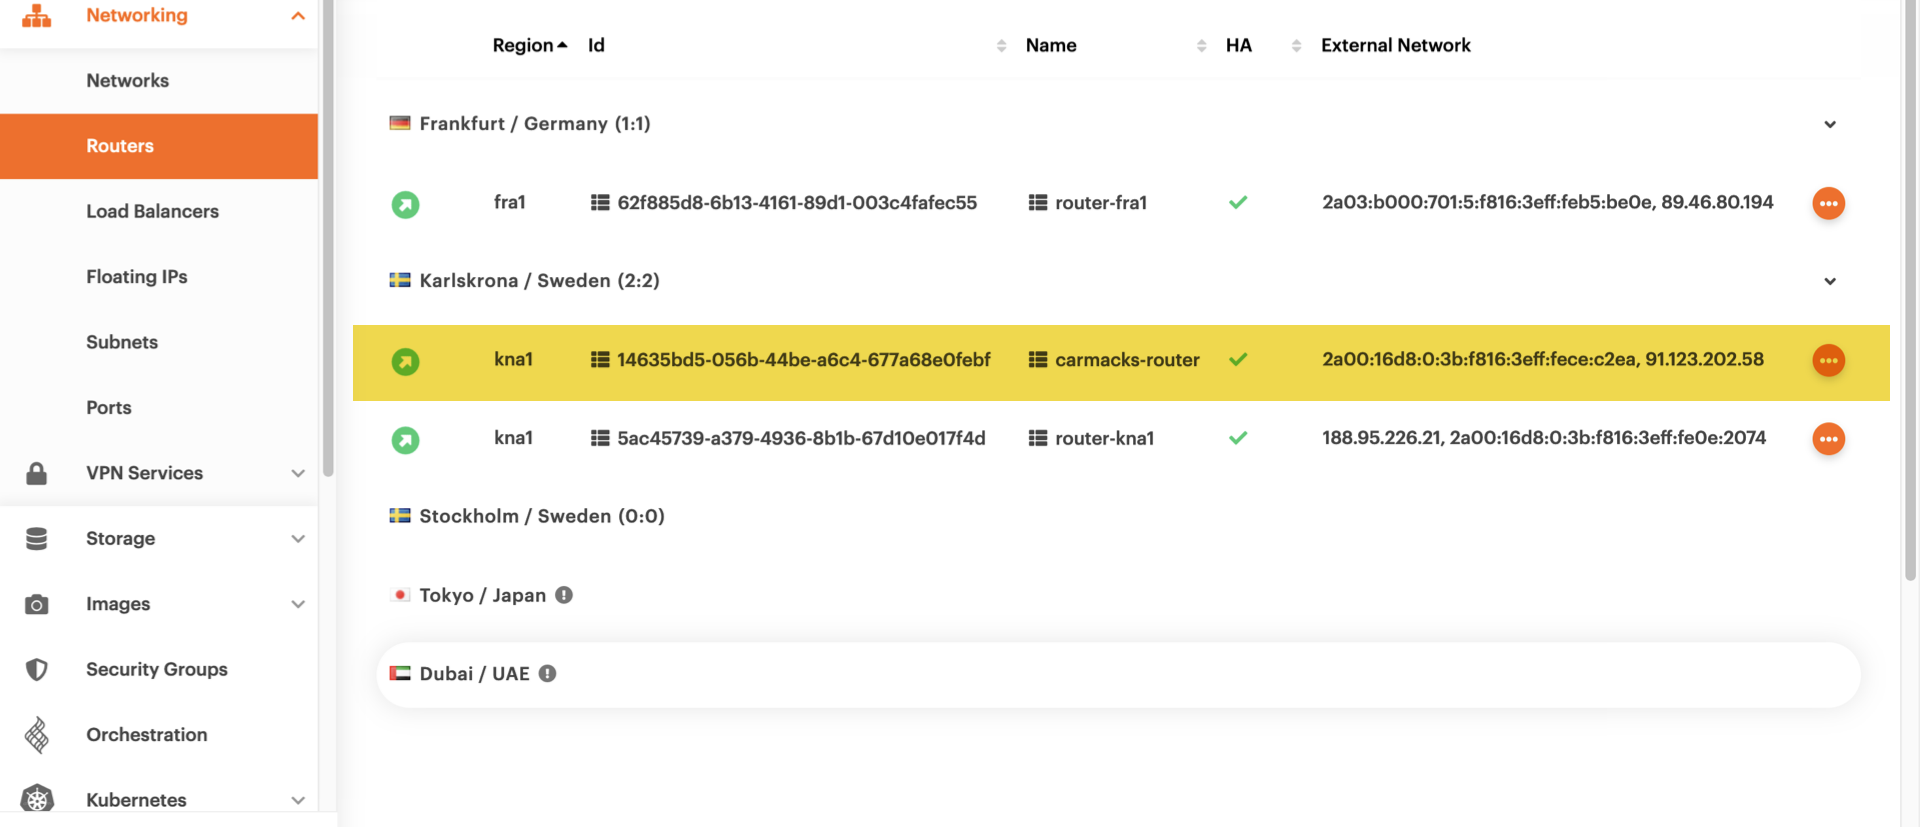Select the Stockholm / Sweden region row
Screen dimensions: 1920x827
point(541,516)
